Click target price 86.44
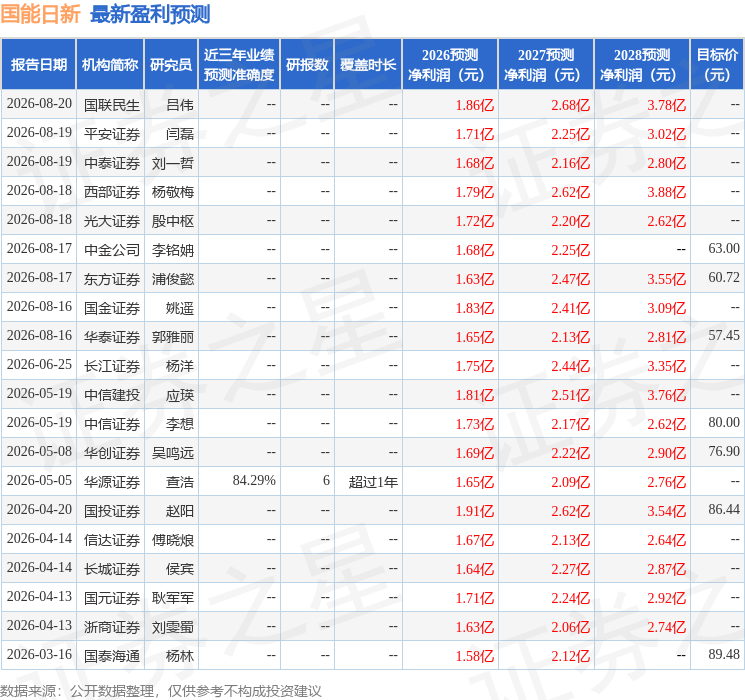 (x=724, y=509)
